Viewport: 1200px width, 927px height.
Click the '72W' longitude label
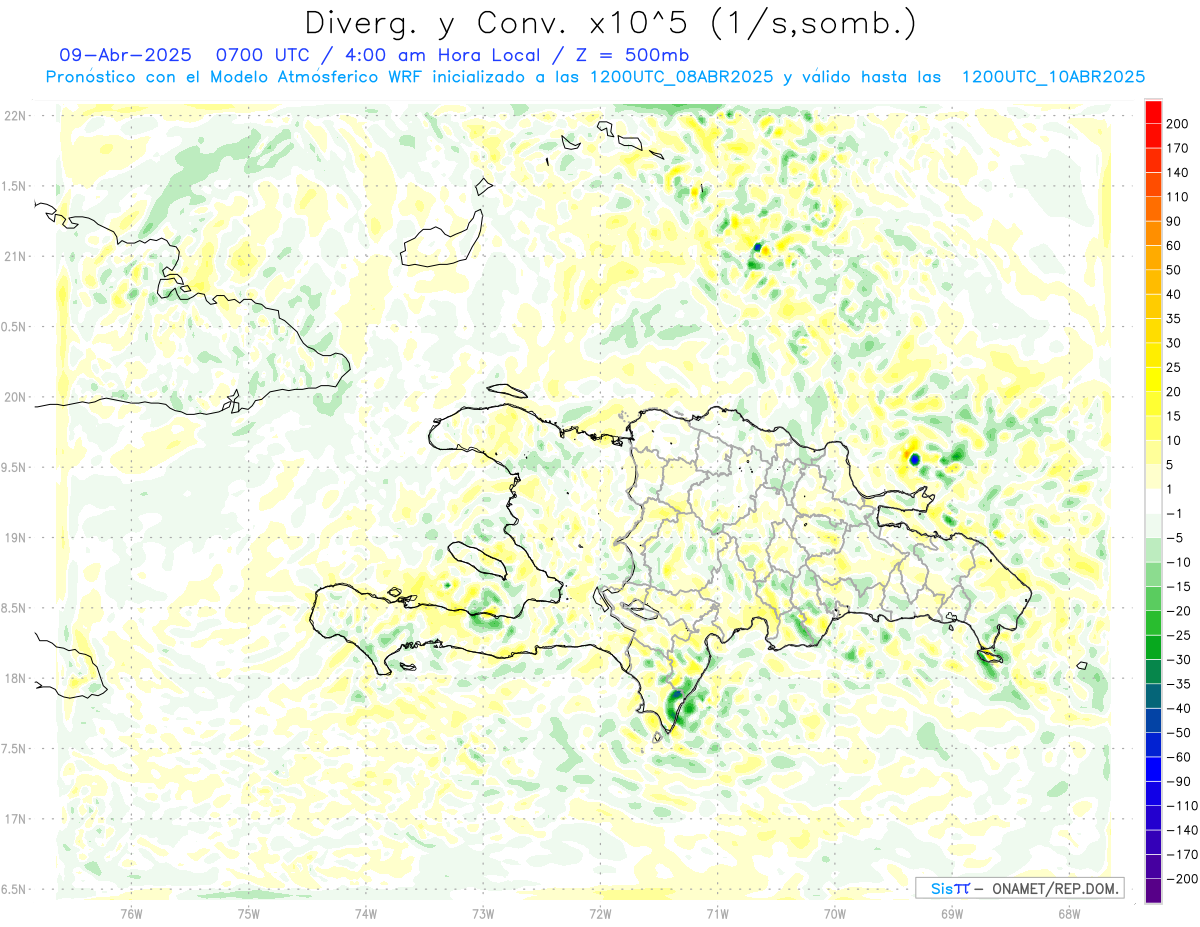(x=600, y=913)
